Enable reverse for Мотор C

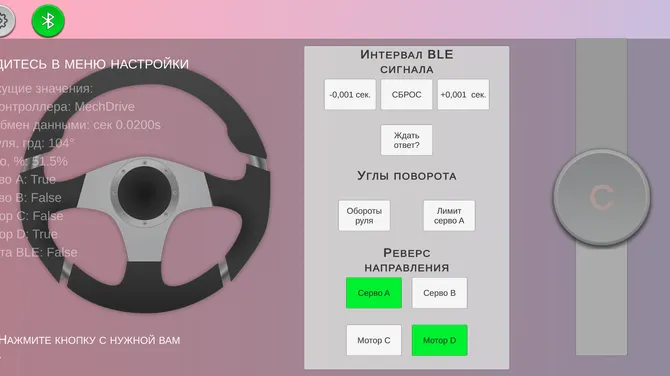coord(374,340)
